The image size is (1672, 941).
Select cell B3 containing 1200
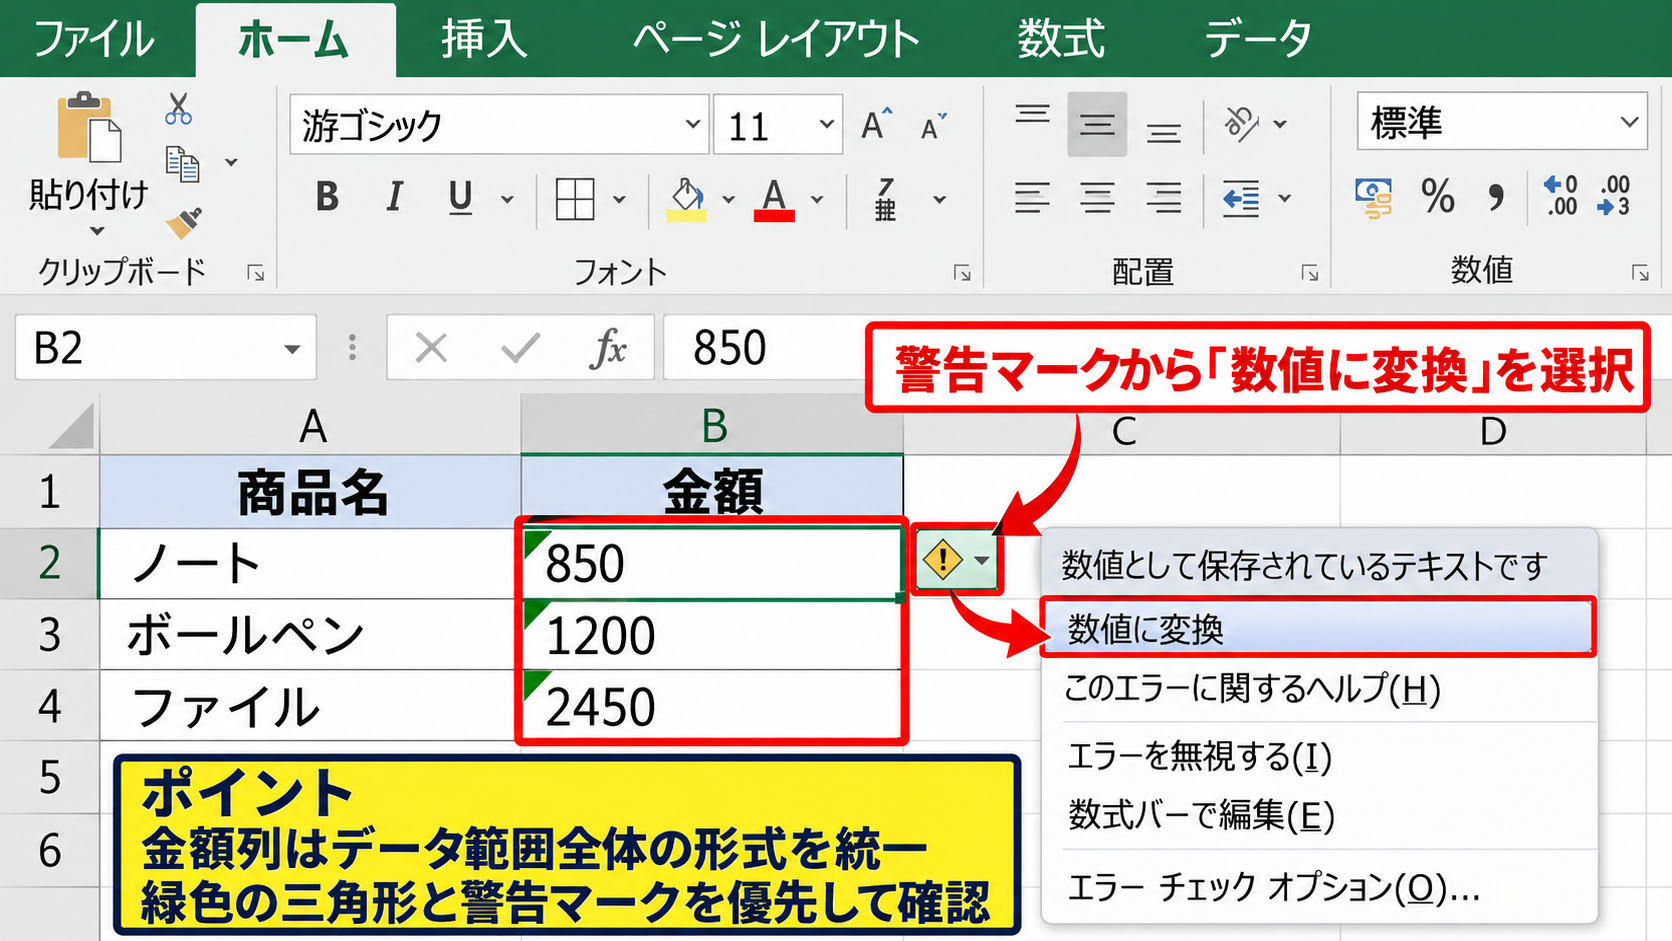pos(711,635)
